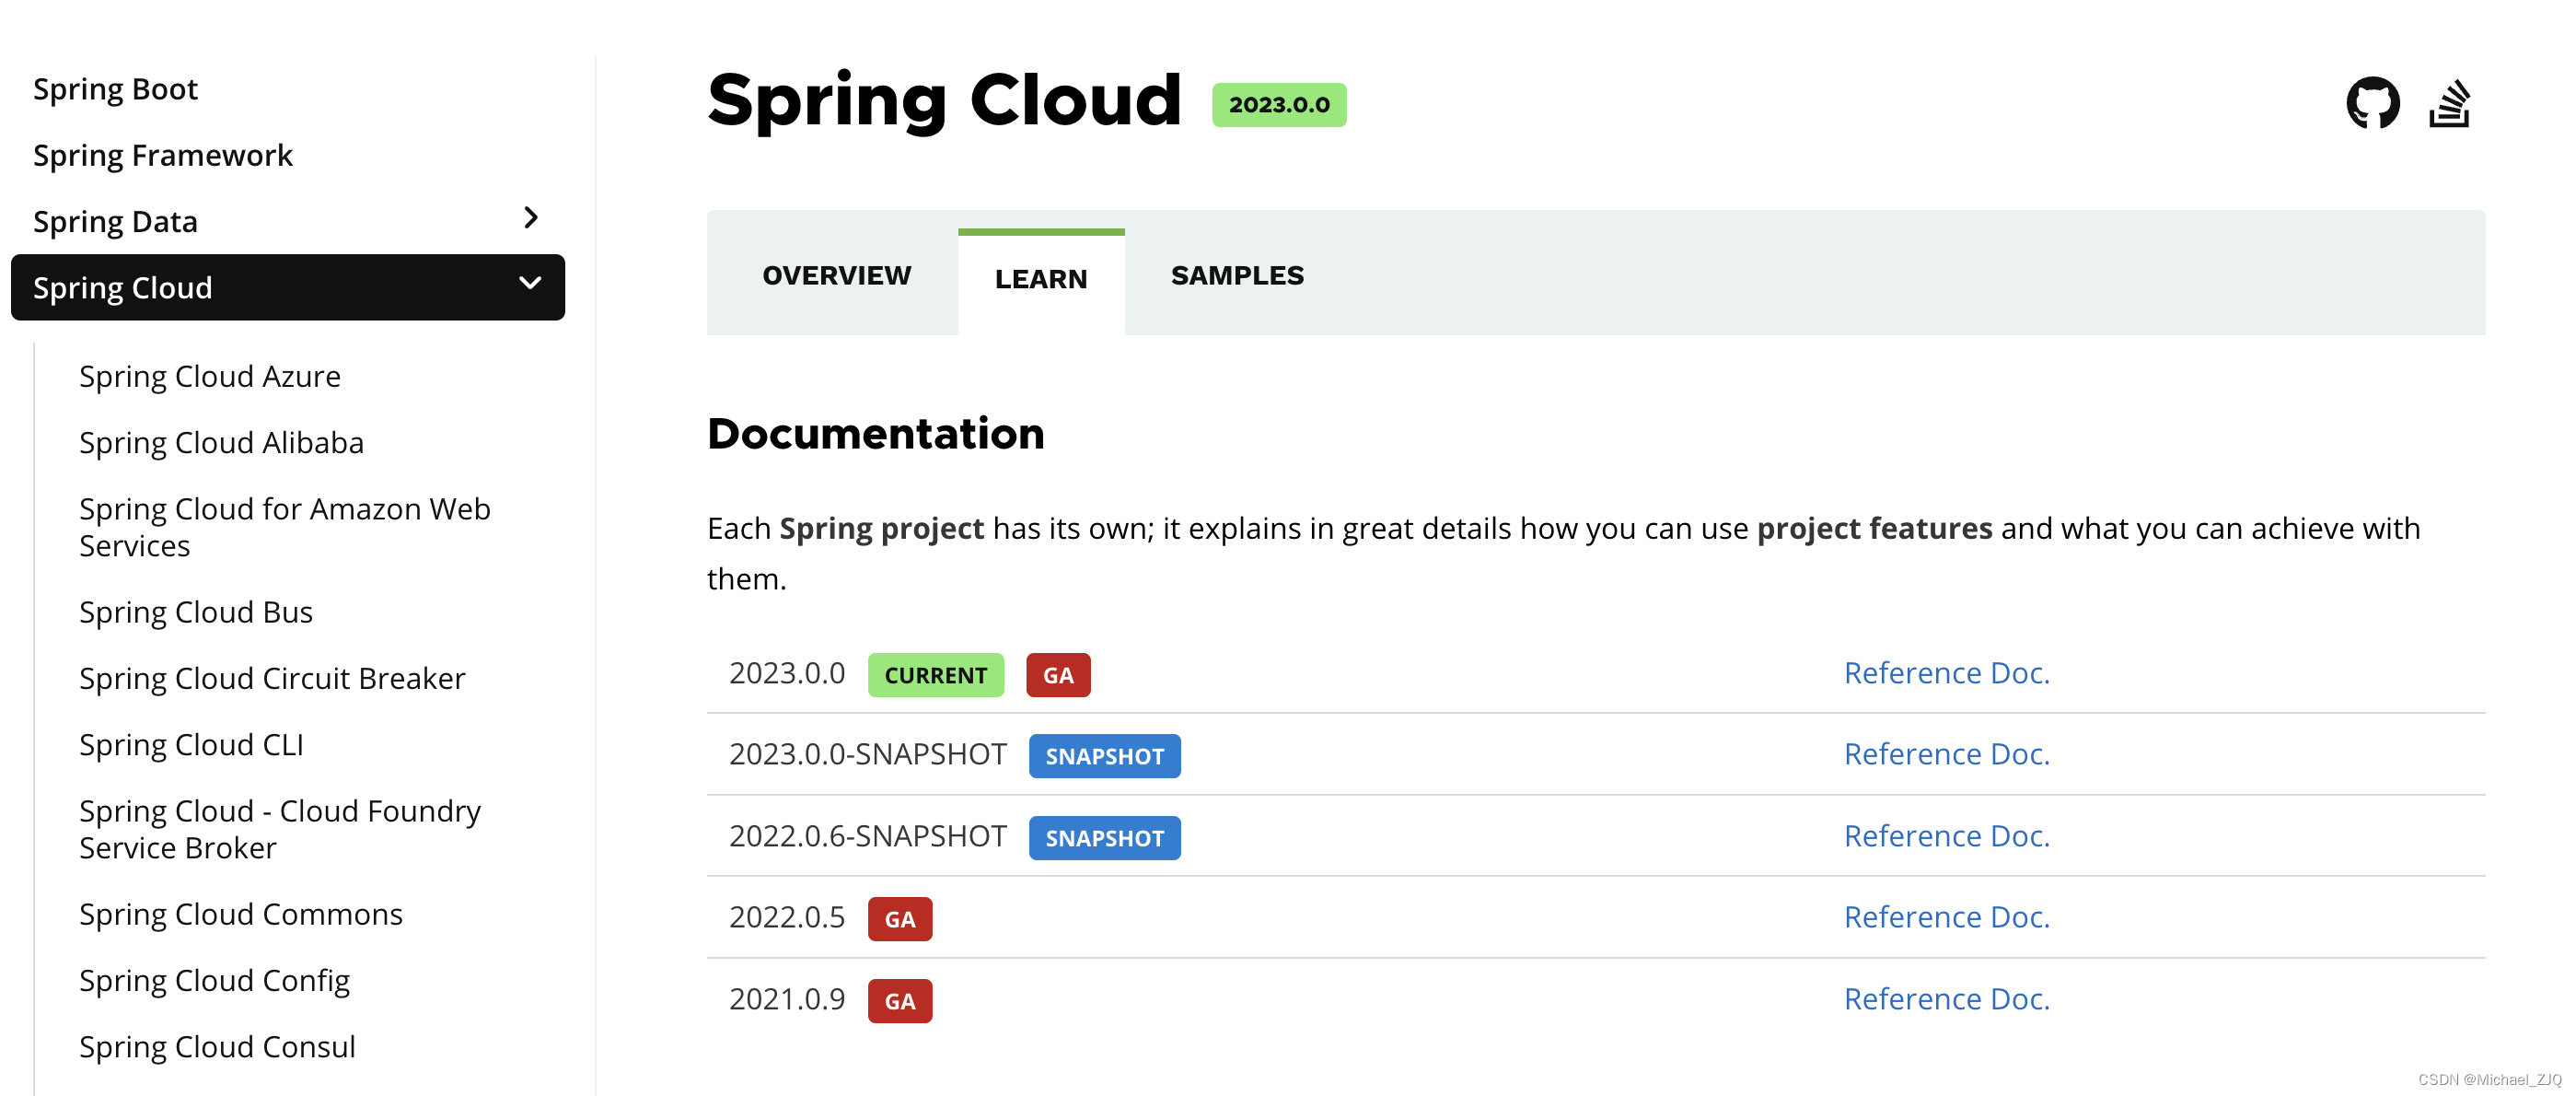This screenshot has height=1096, width=2576.
Task: Click the GA badge beside 2021.0.9
Action: click(899, 1001)
